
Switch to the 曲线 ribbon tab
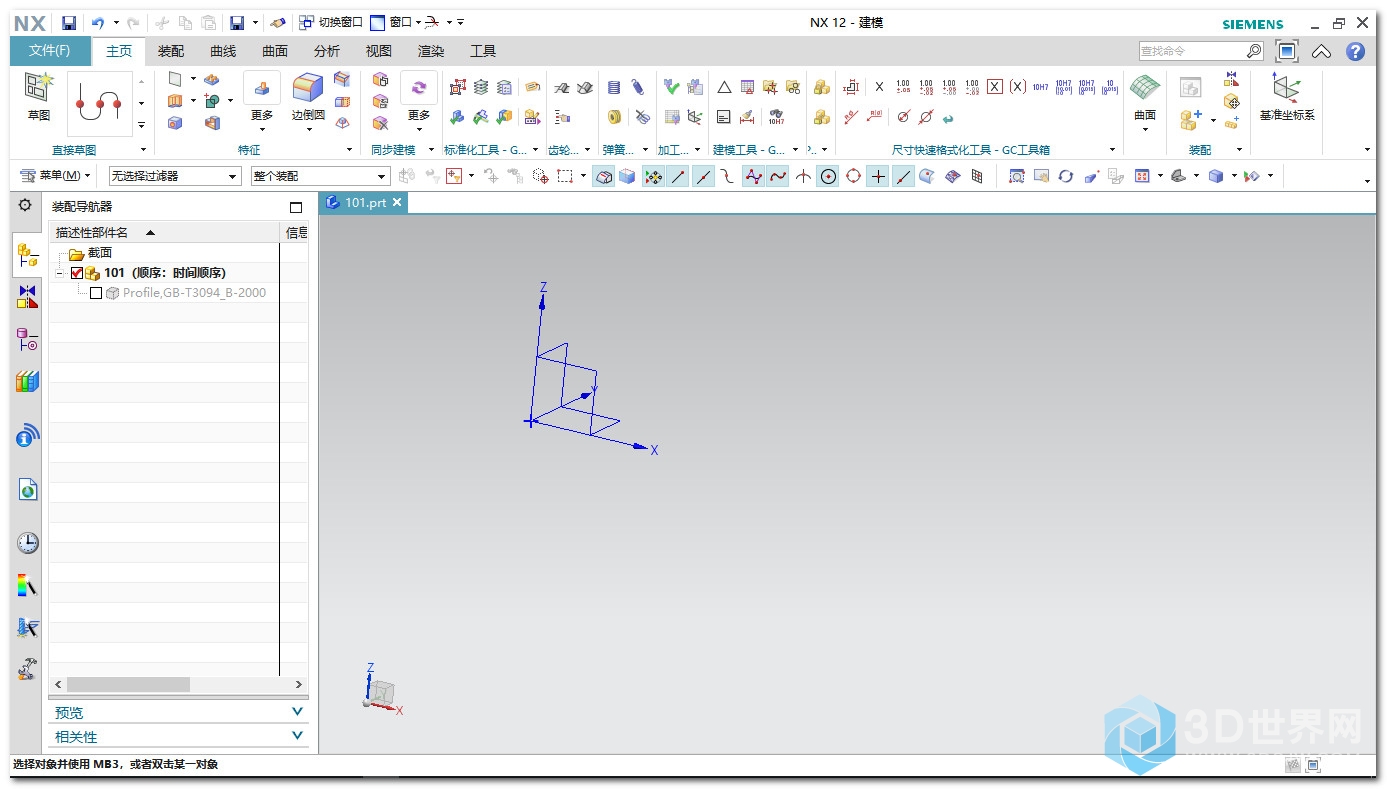223,51
